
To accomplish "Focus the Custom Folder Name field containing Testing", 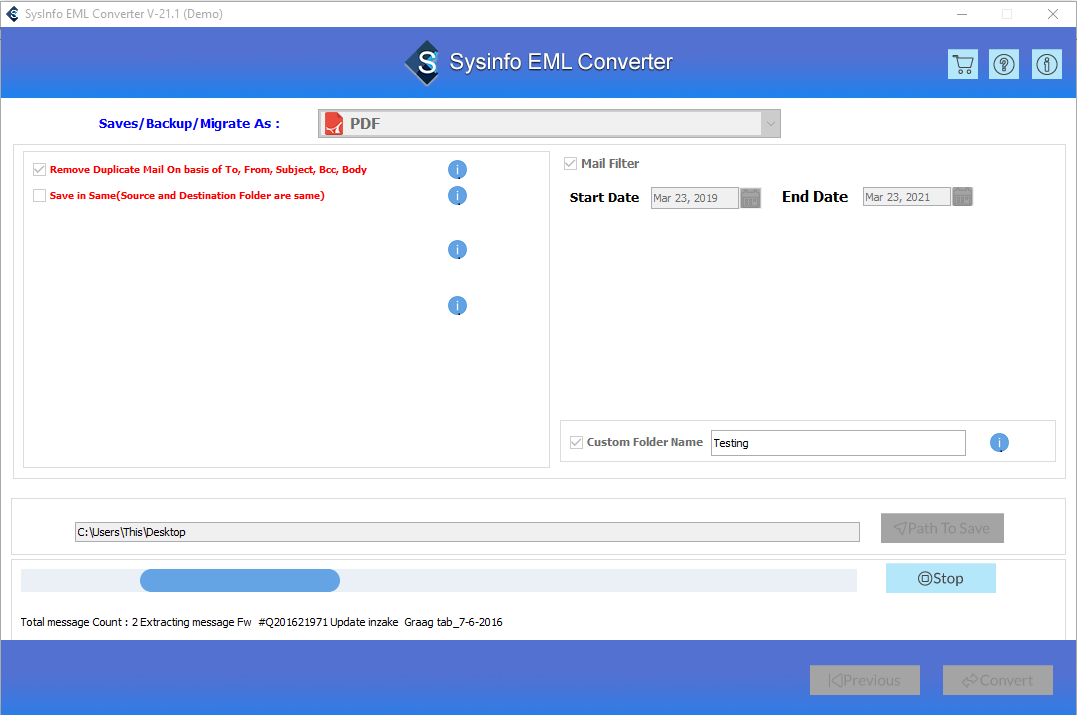I will (x=838, y=443).
